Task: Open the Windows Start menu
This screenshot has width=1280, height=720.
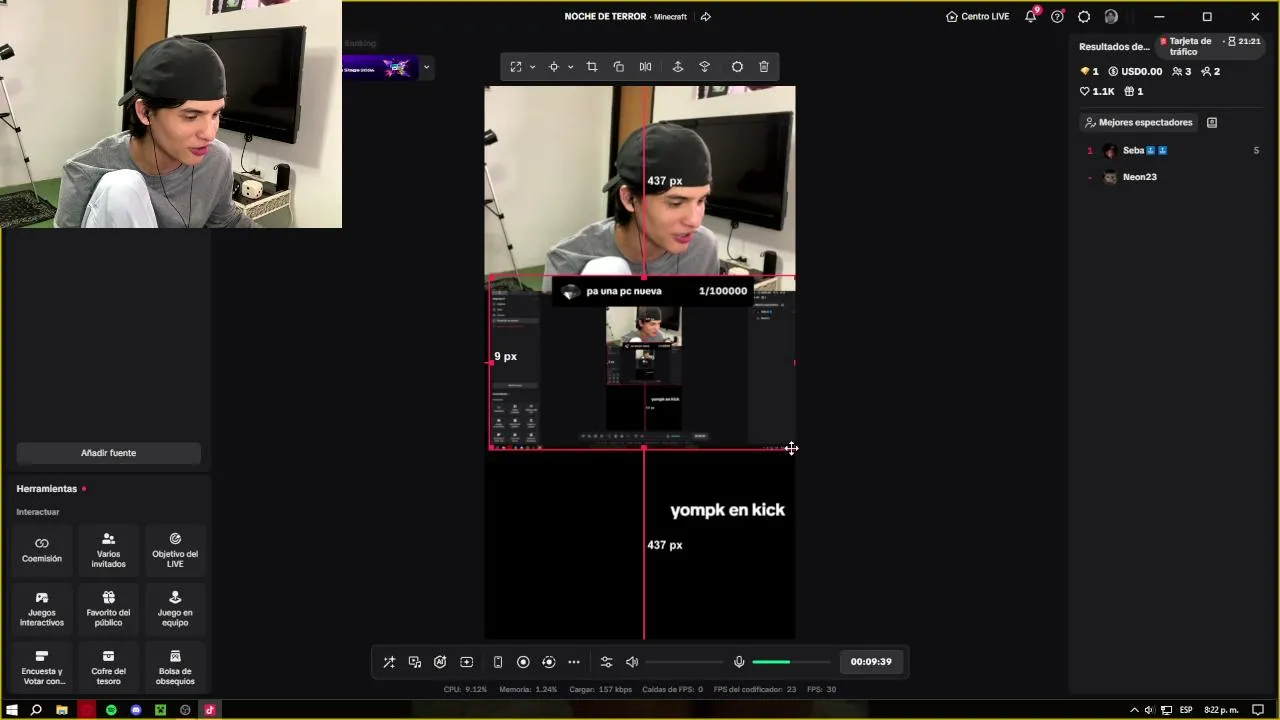Action: [12, 710]
